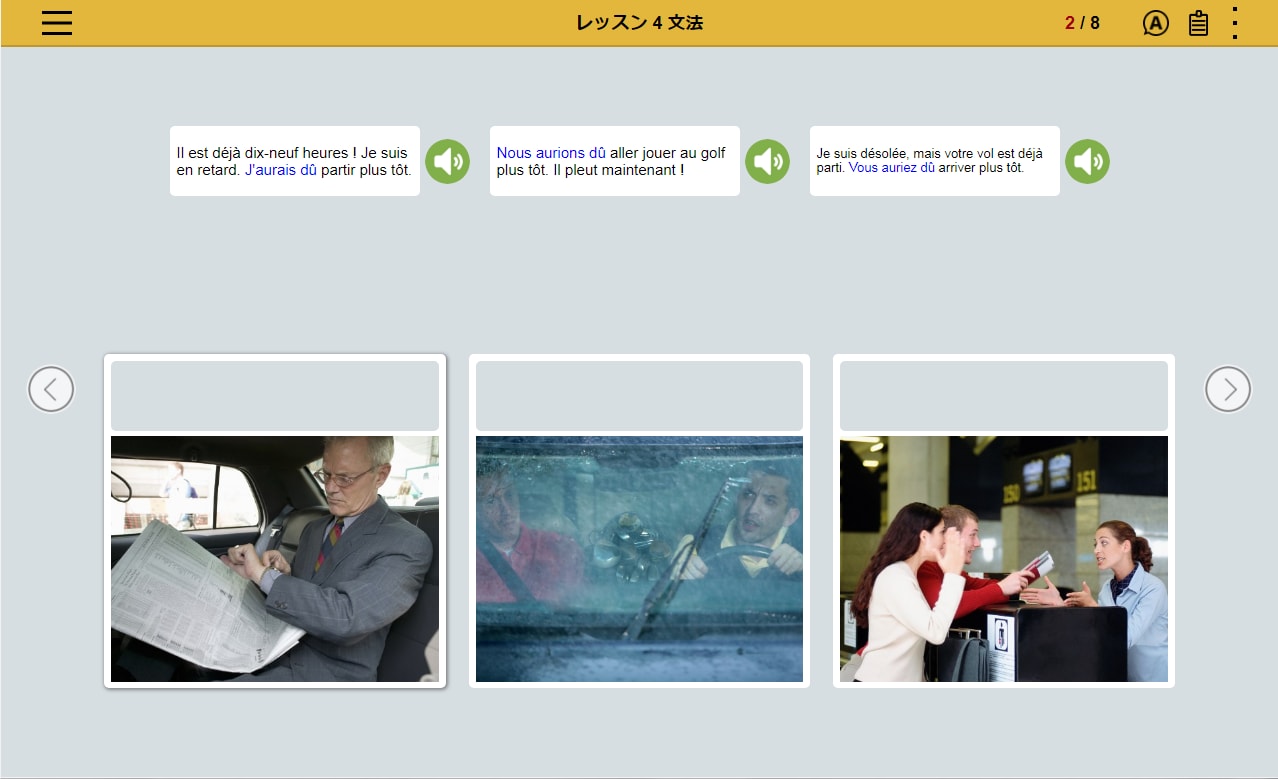Click empty answer slot above rainy car photo
Screen dimensions: 1278x779
coord(639,396)
